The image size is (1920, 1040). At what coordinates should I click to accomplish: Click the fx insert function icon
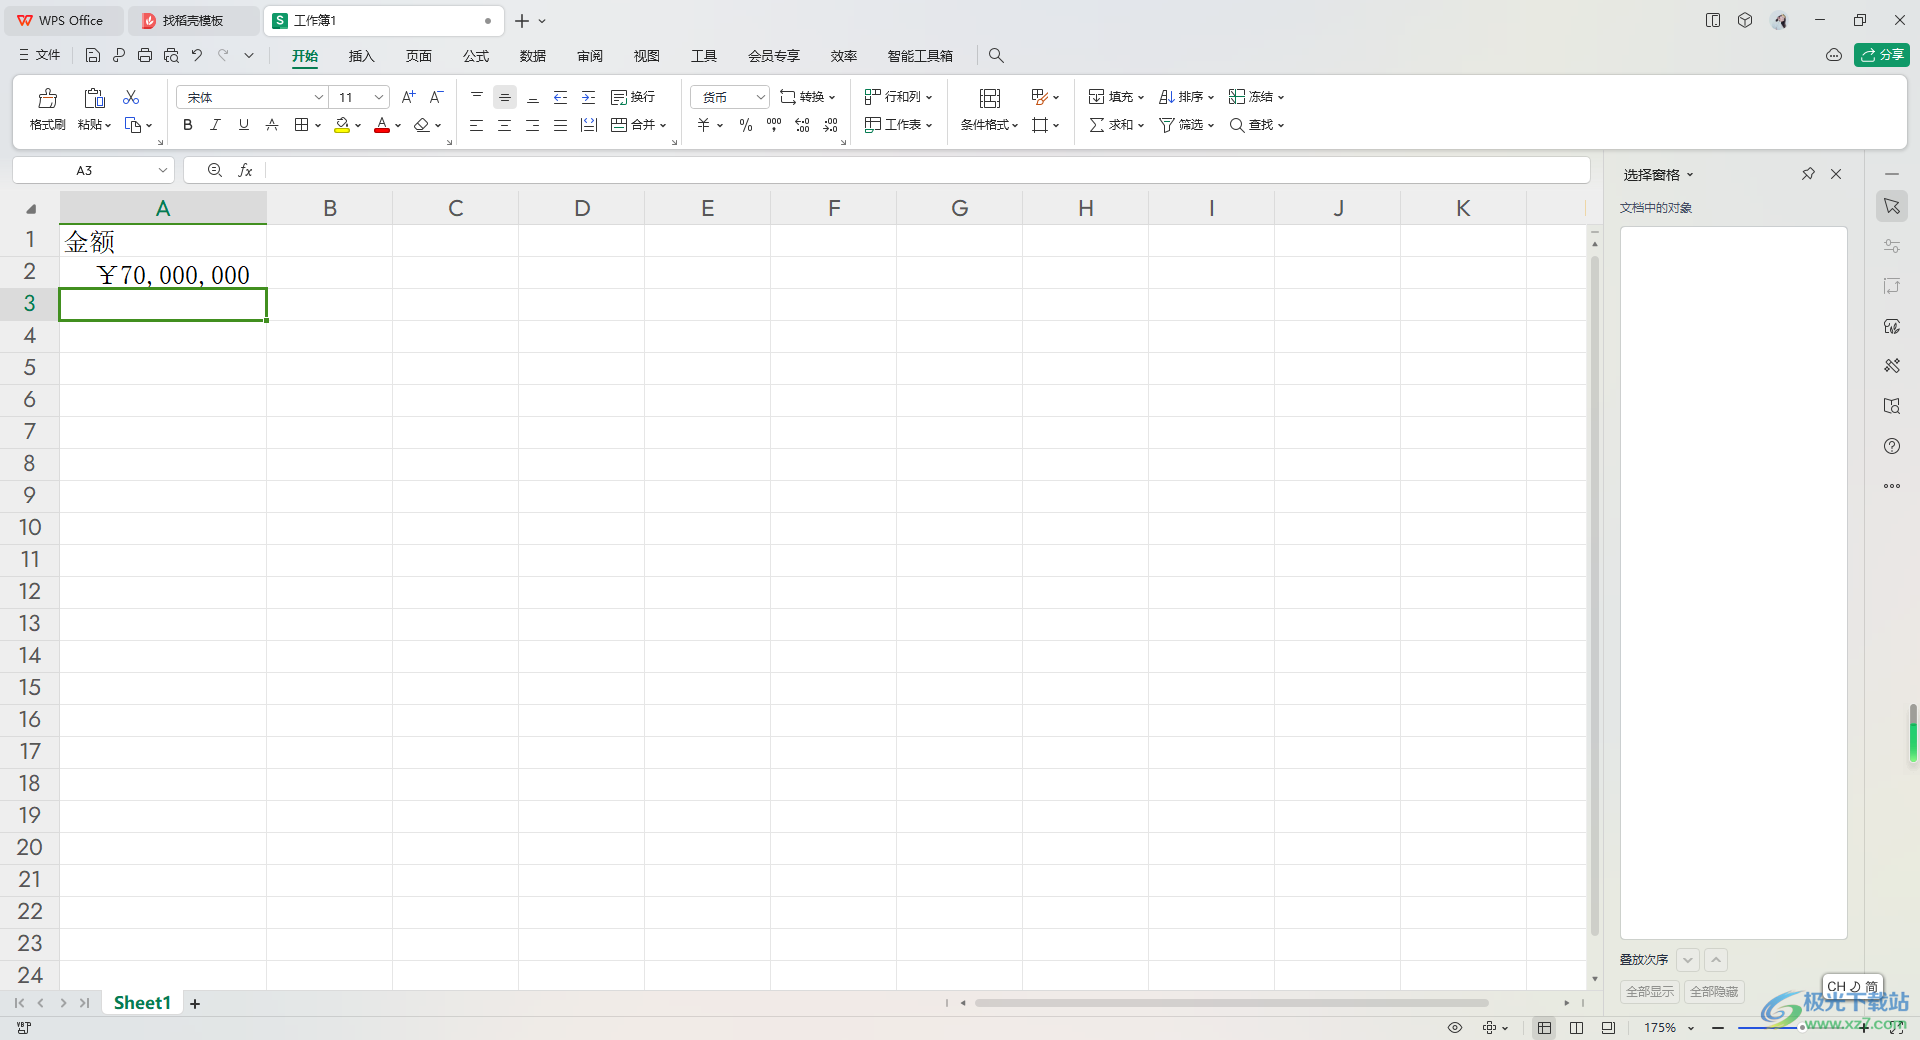[245, 171]
